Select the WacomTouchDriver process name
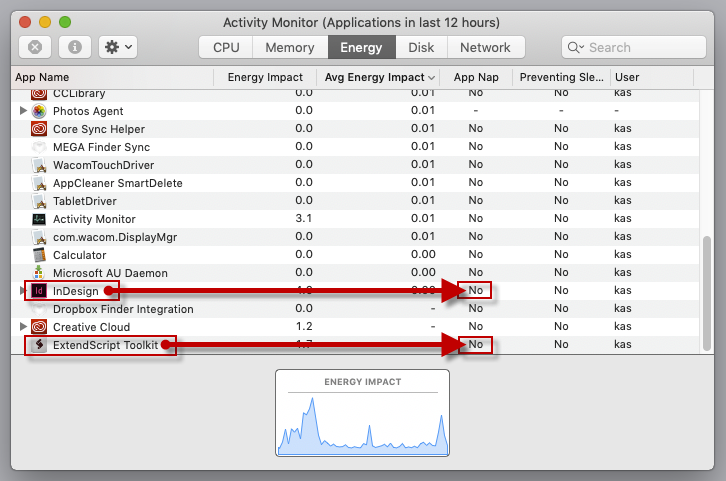The height and width of the screenshot is (481, 726). [103, 165]
